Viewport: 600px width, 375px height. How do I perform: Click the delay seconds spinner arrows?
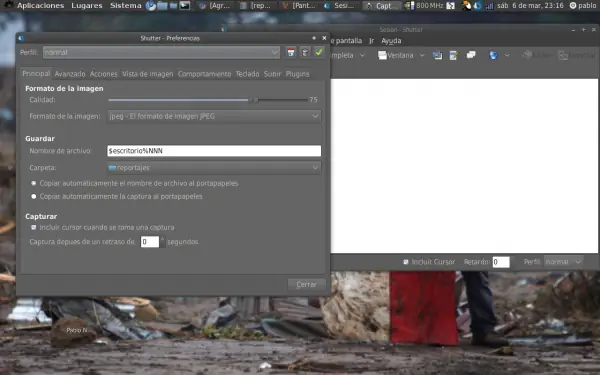(163, 242)
